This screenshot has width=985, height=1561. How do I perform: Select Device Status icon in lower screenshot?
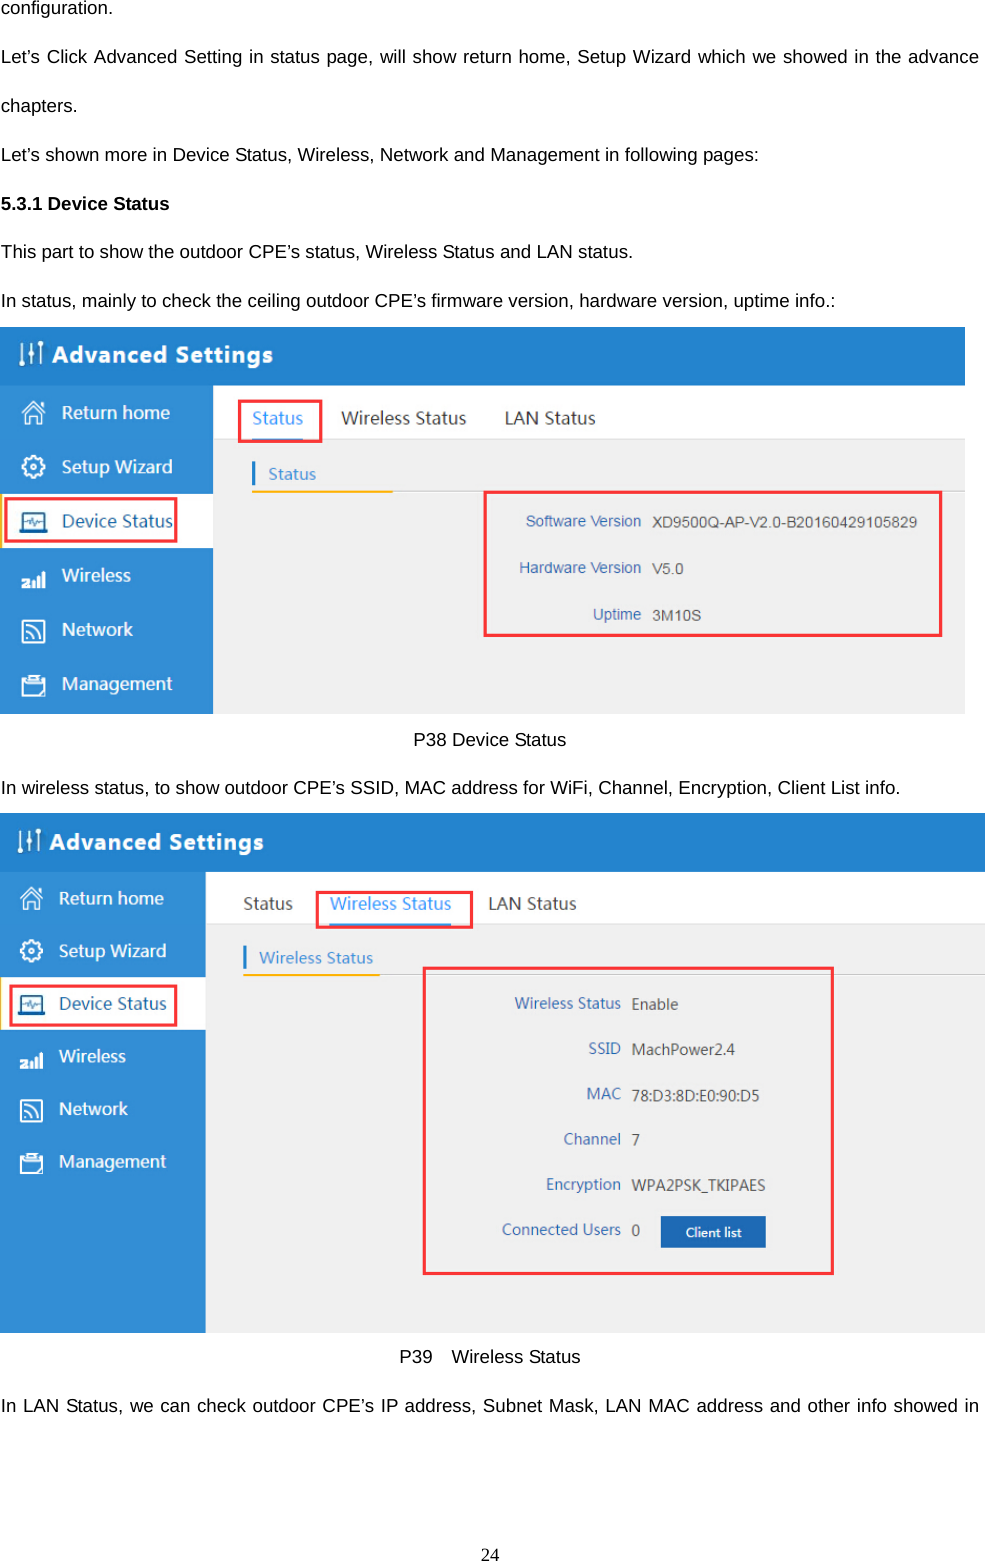coord(31,1004)
